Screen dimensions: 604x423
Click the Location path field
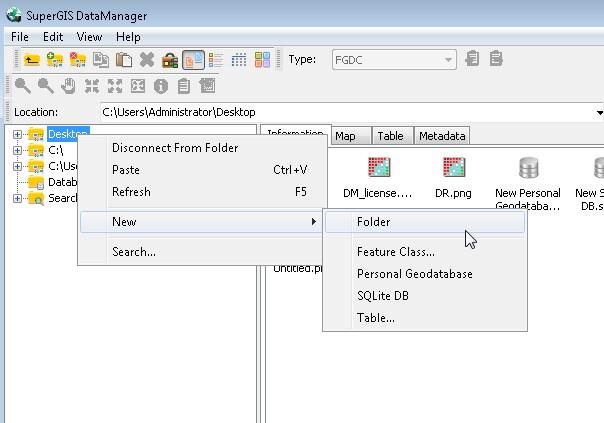point(347,112)
